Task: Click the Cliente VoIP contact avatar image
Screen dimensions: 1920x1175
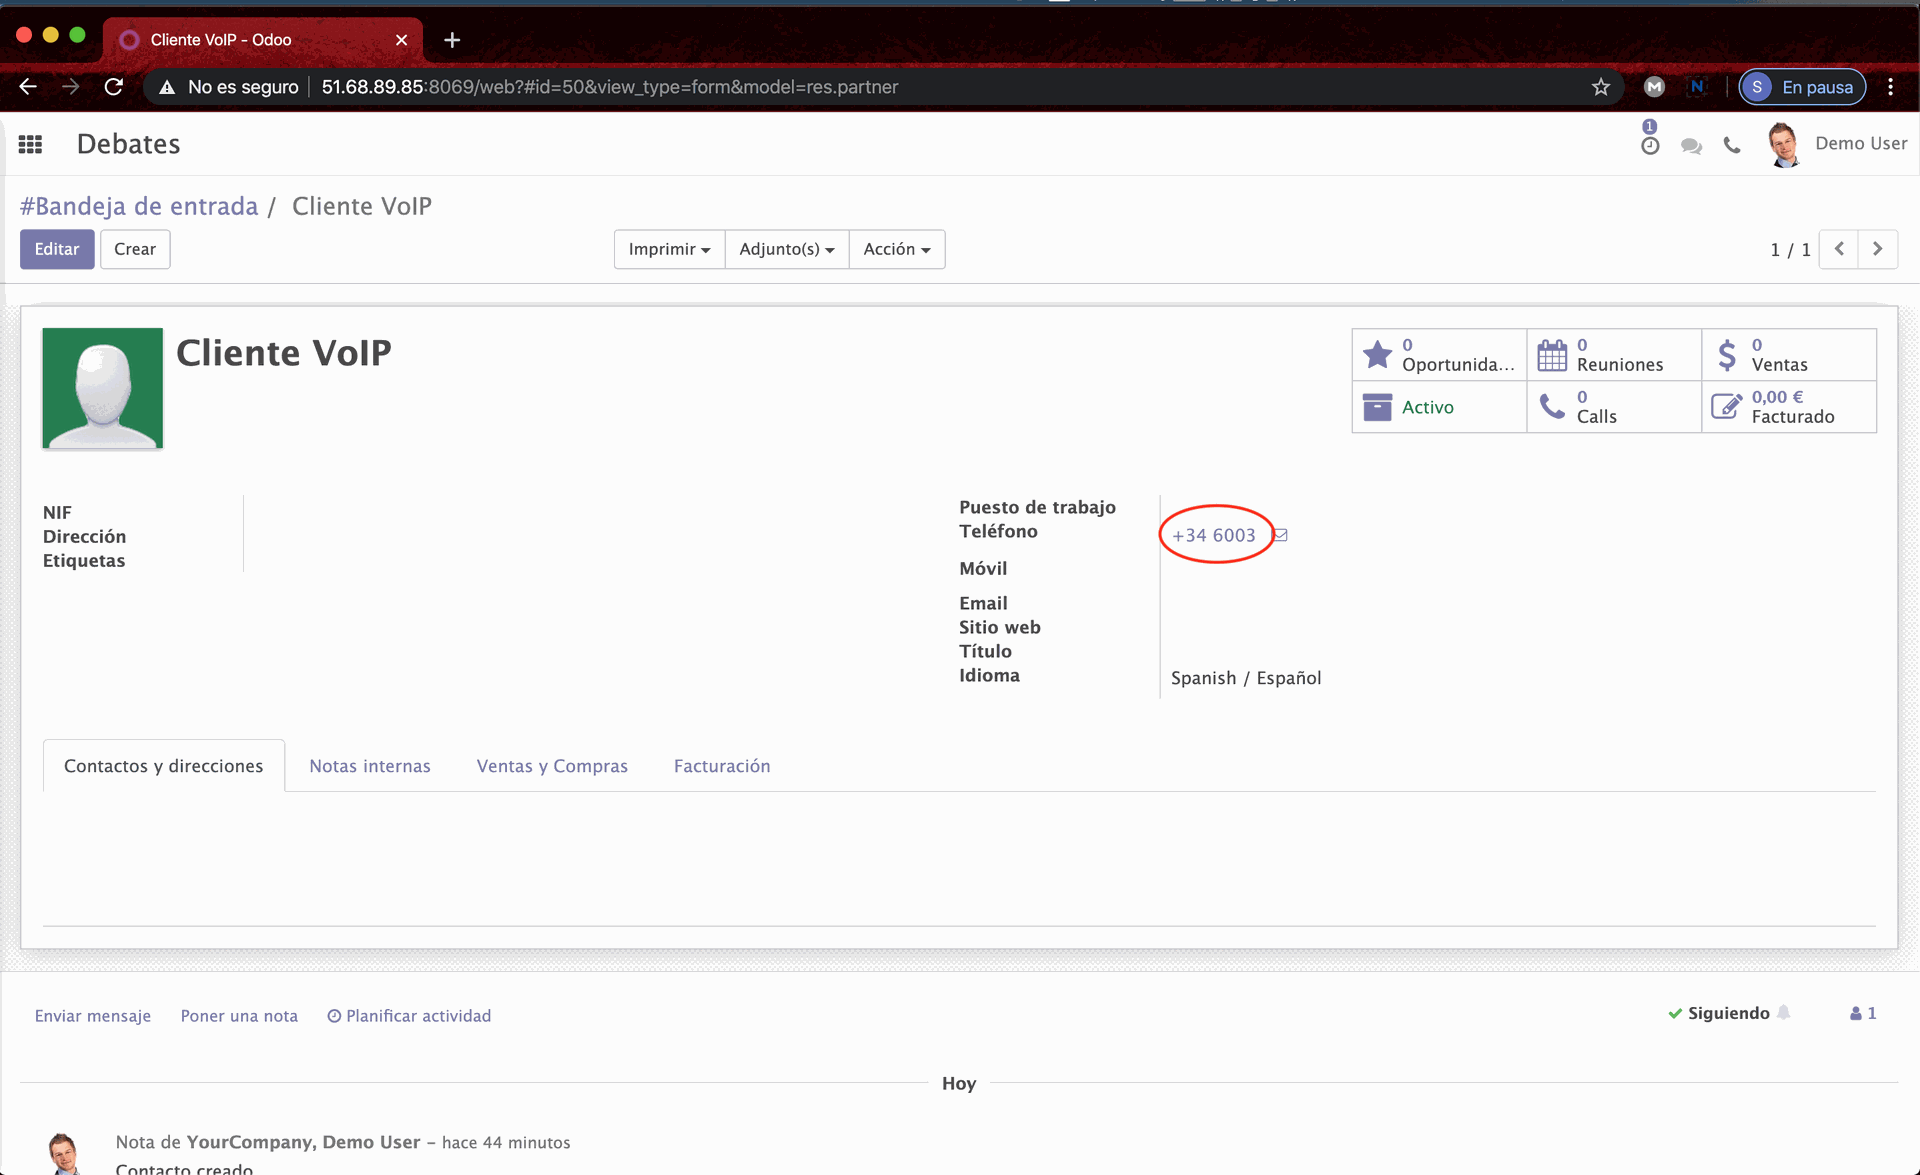Action: pyautogui.click(x=102, y=388)
